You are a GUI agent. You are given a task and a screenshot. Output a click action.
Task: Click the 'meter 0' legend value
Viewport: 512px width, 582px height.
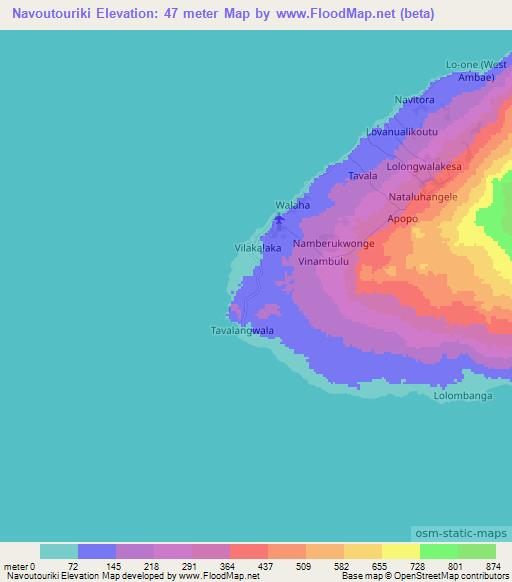point(19,566)
